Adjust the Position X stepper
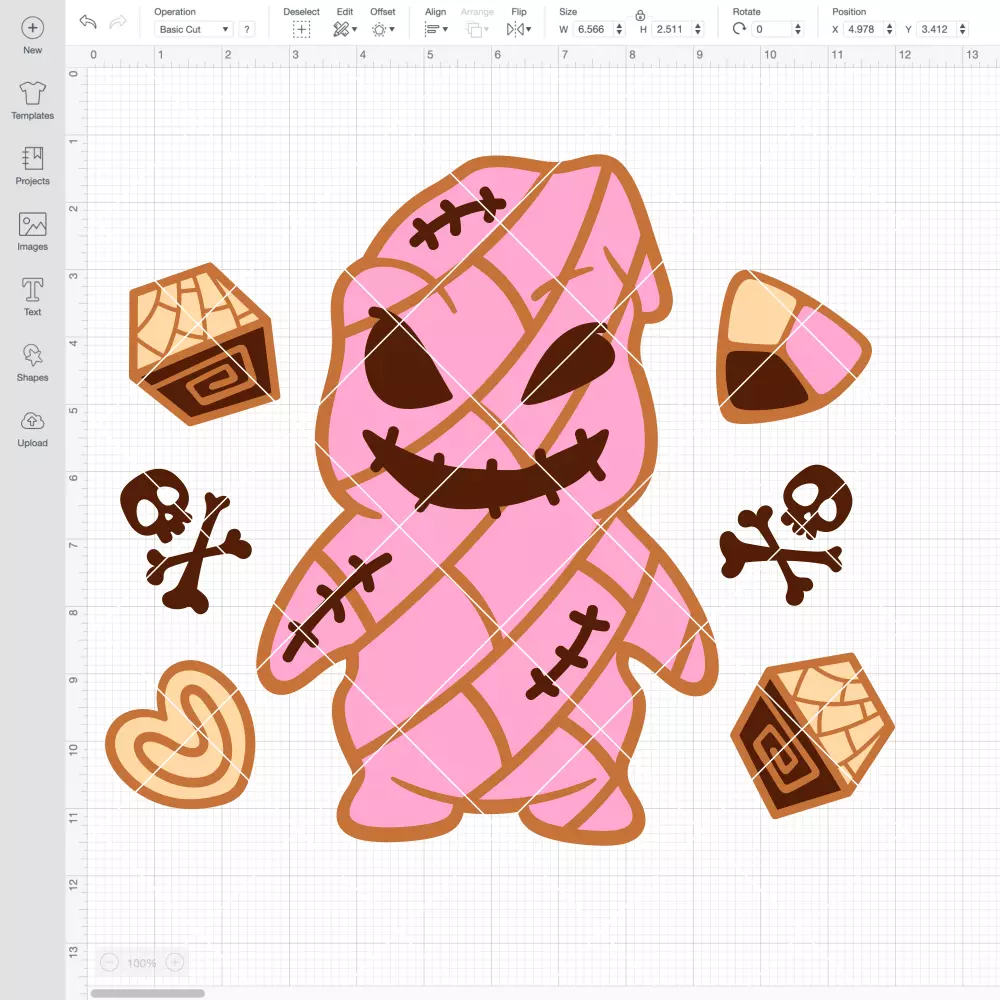 890,29
